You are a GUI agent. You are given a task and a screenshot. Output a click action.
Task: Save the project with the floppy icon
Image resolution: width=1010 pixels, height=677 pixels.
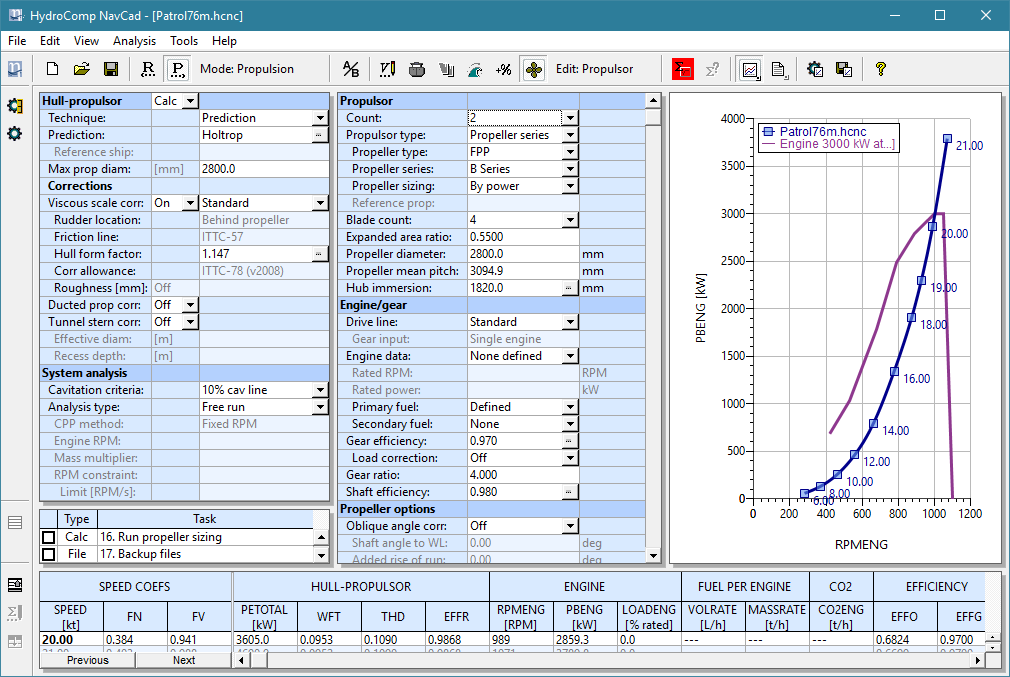111,69
